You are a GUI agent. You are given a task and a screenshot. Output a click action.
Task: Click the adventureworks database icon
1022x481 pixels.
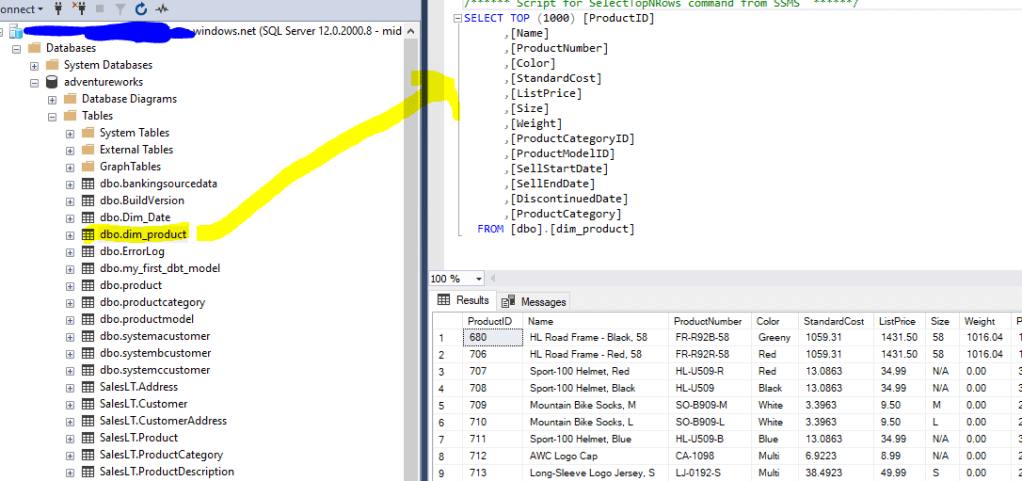pos(51,82)
